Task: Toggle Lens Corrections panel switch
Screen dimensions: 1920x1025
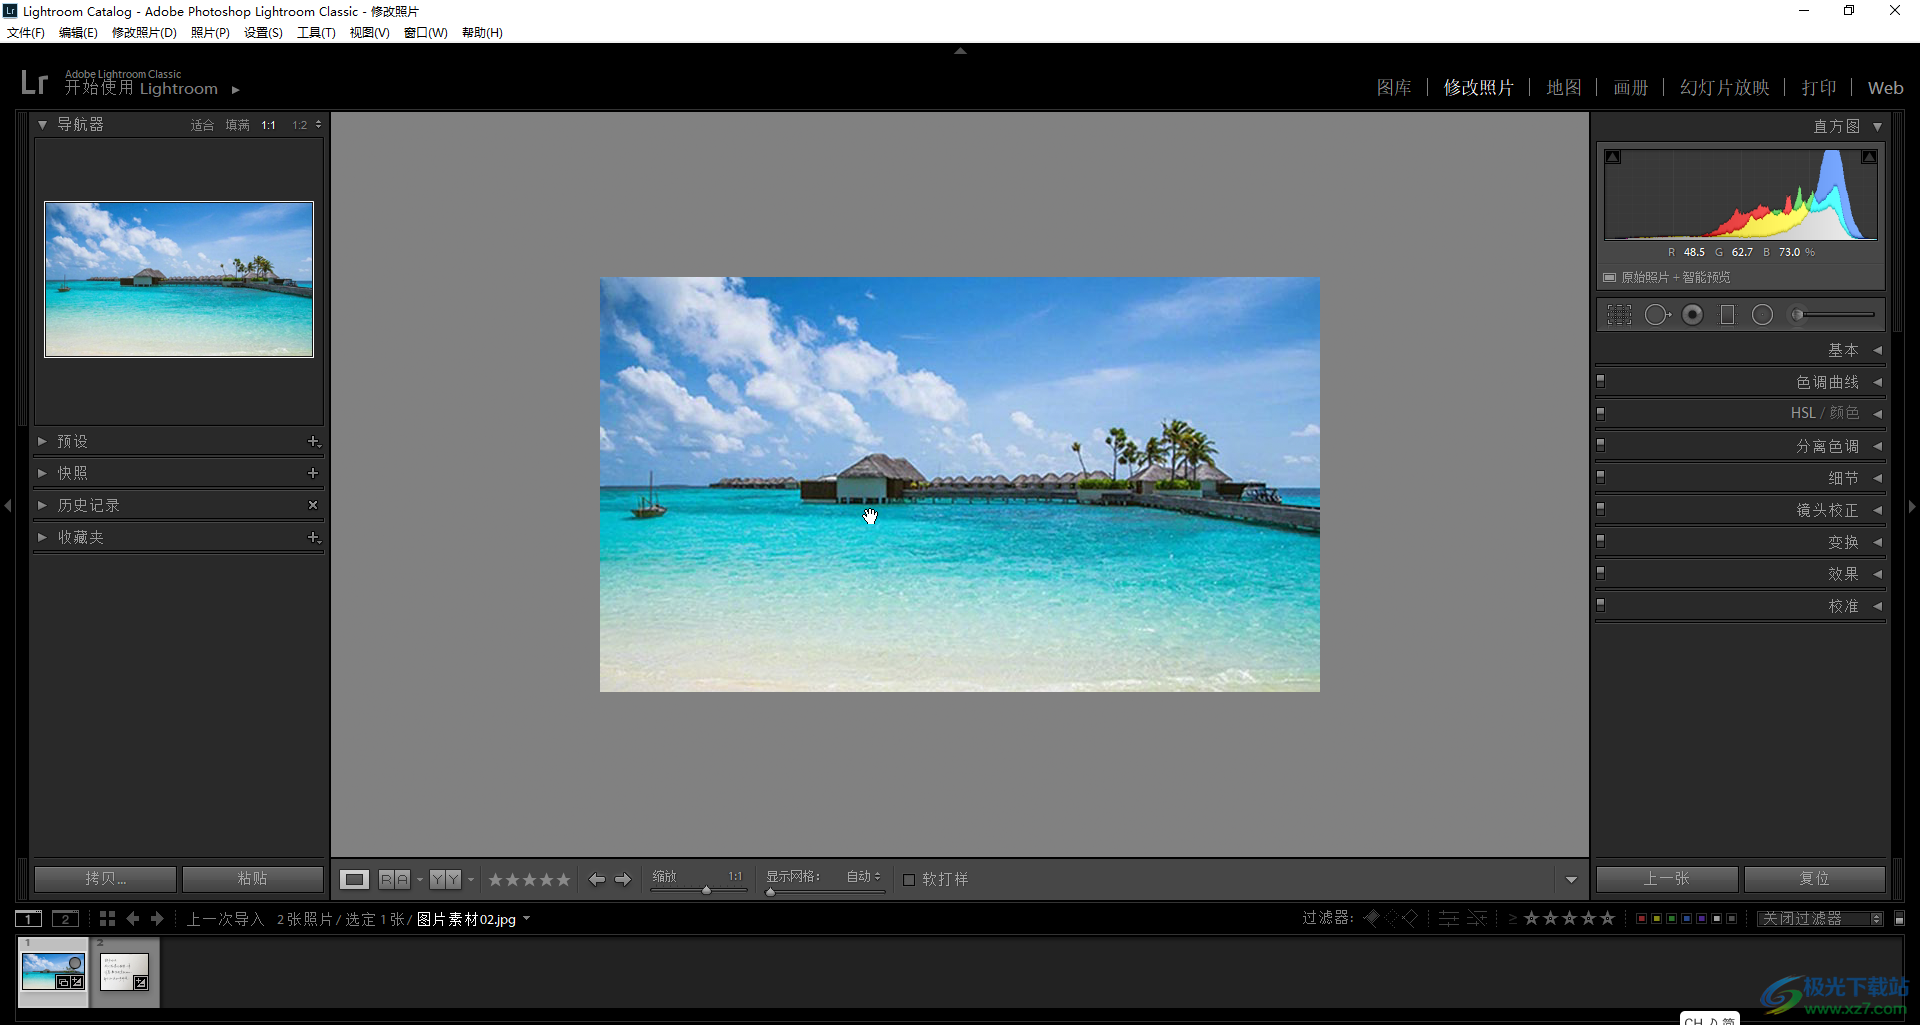Action: pos(1601,509)
